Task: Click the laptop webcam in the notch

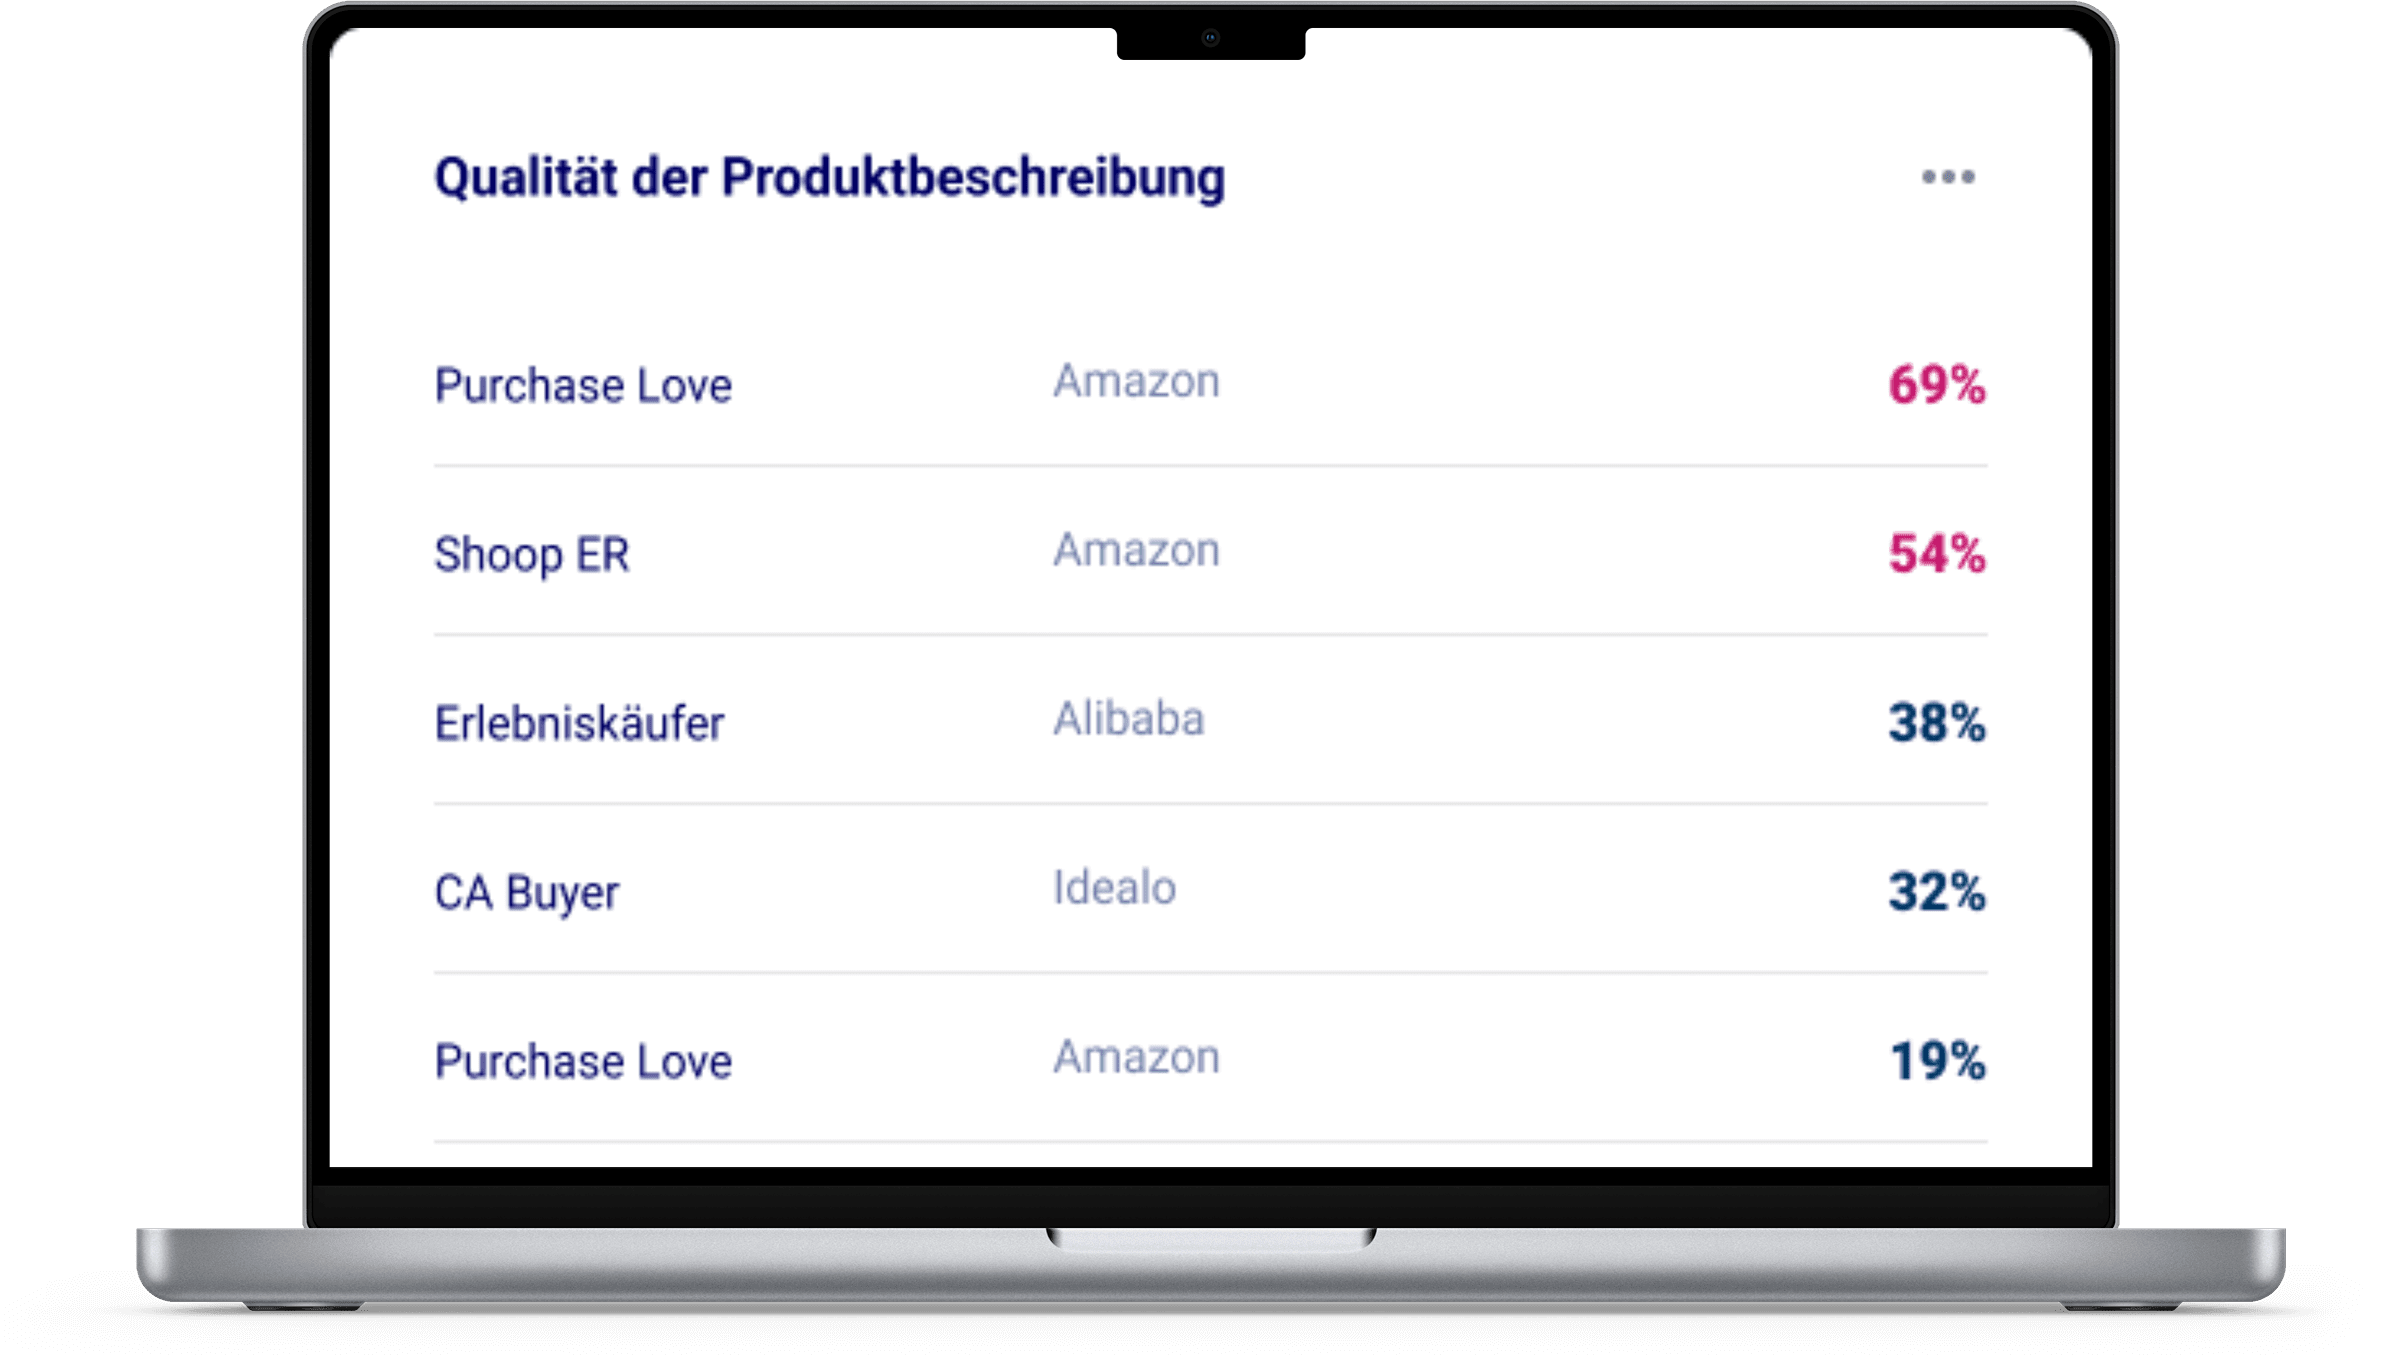Action: point(1210,38)
